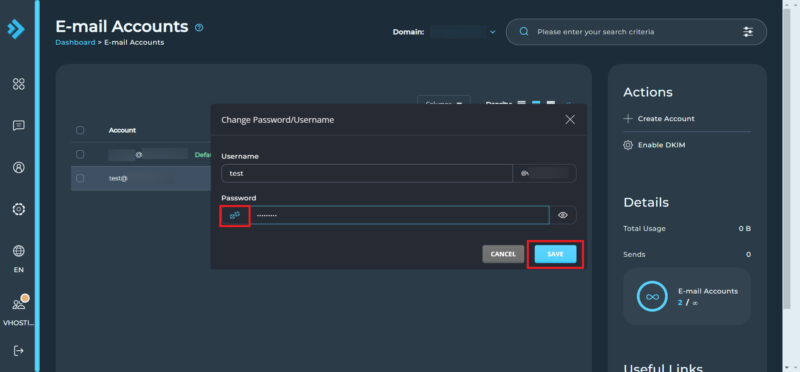Image resolution: width=800 pixels, height=372 pixels.
Task: Toggle password visibility eye icon
Action: click(563, 215)
